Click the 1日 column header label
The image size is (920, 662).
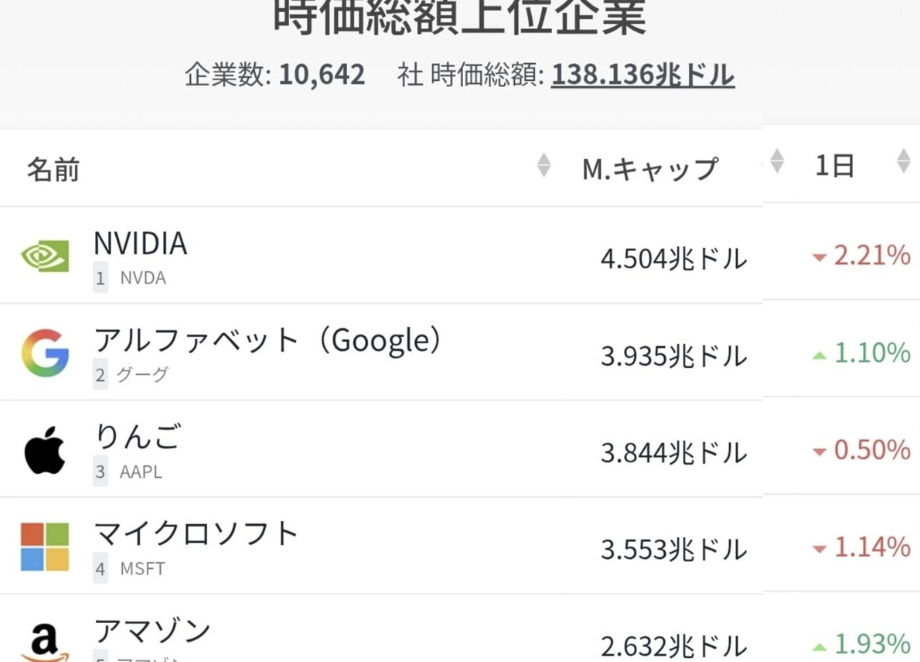[x=834, y=166]
